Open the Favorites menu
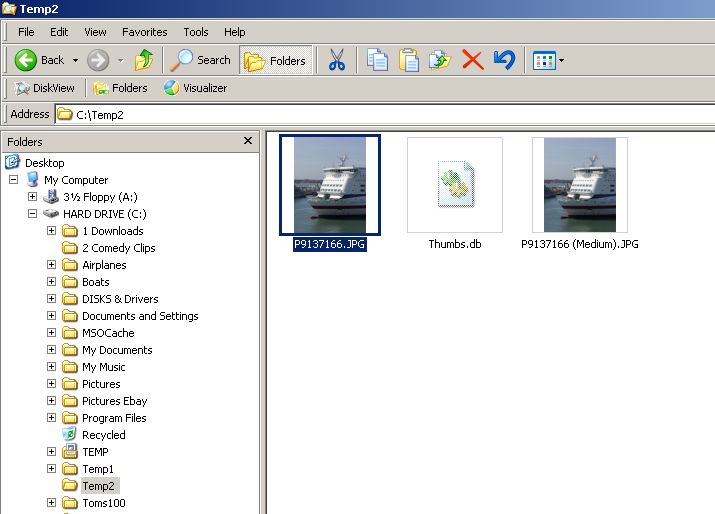The width and height of the screenshot is (715, 514). (145, 32)
